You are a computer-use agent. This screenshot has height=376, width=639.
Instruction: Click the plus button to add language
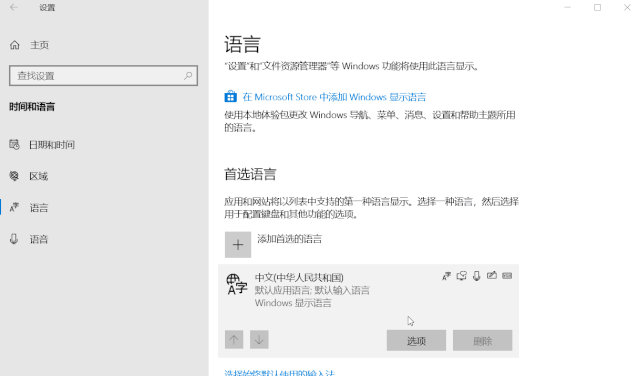(238, 244)
